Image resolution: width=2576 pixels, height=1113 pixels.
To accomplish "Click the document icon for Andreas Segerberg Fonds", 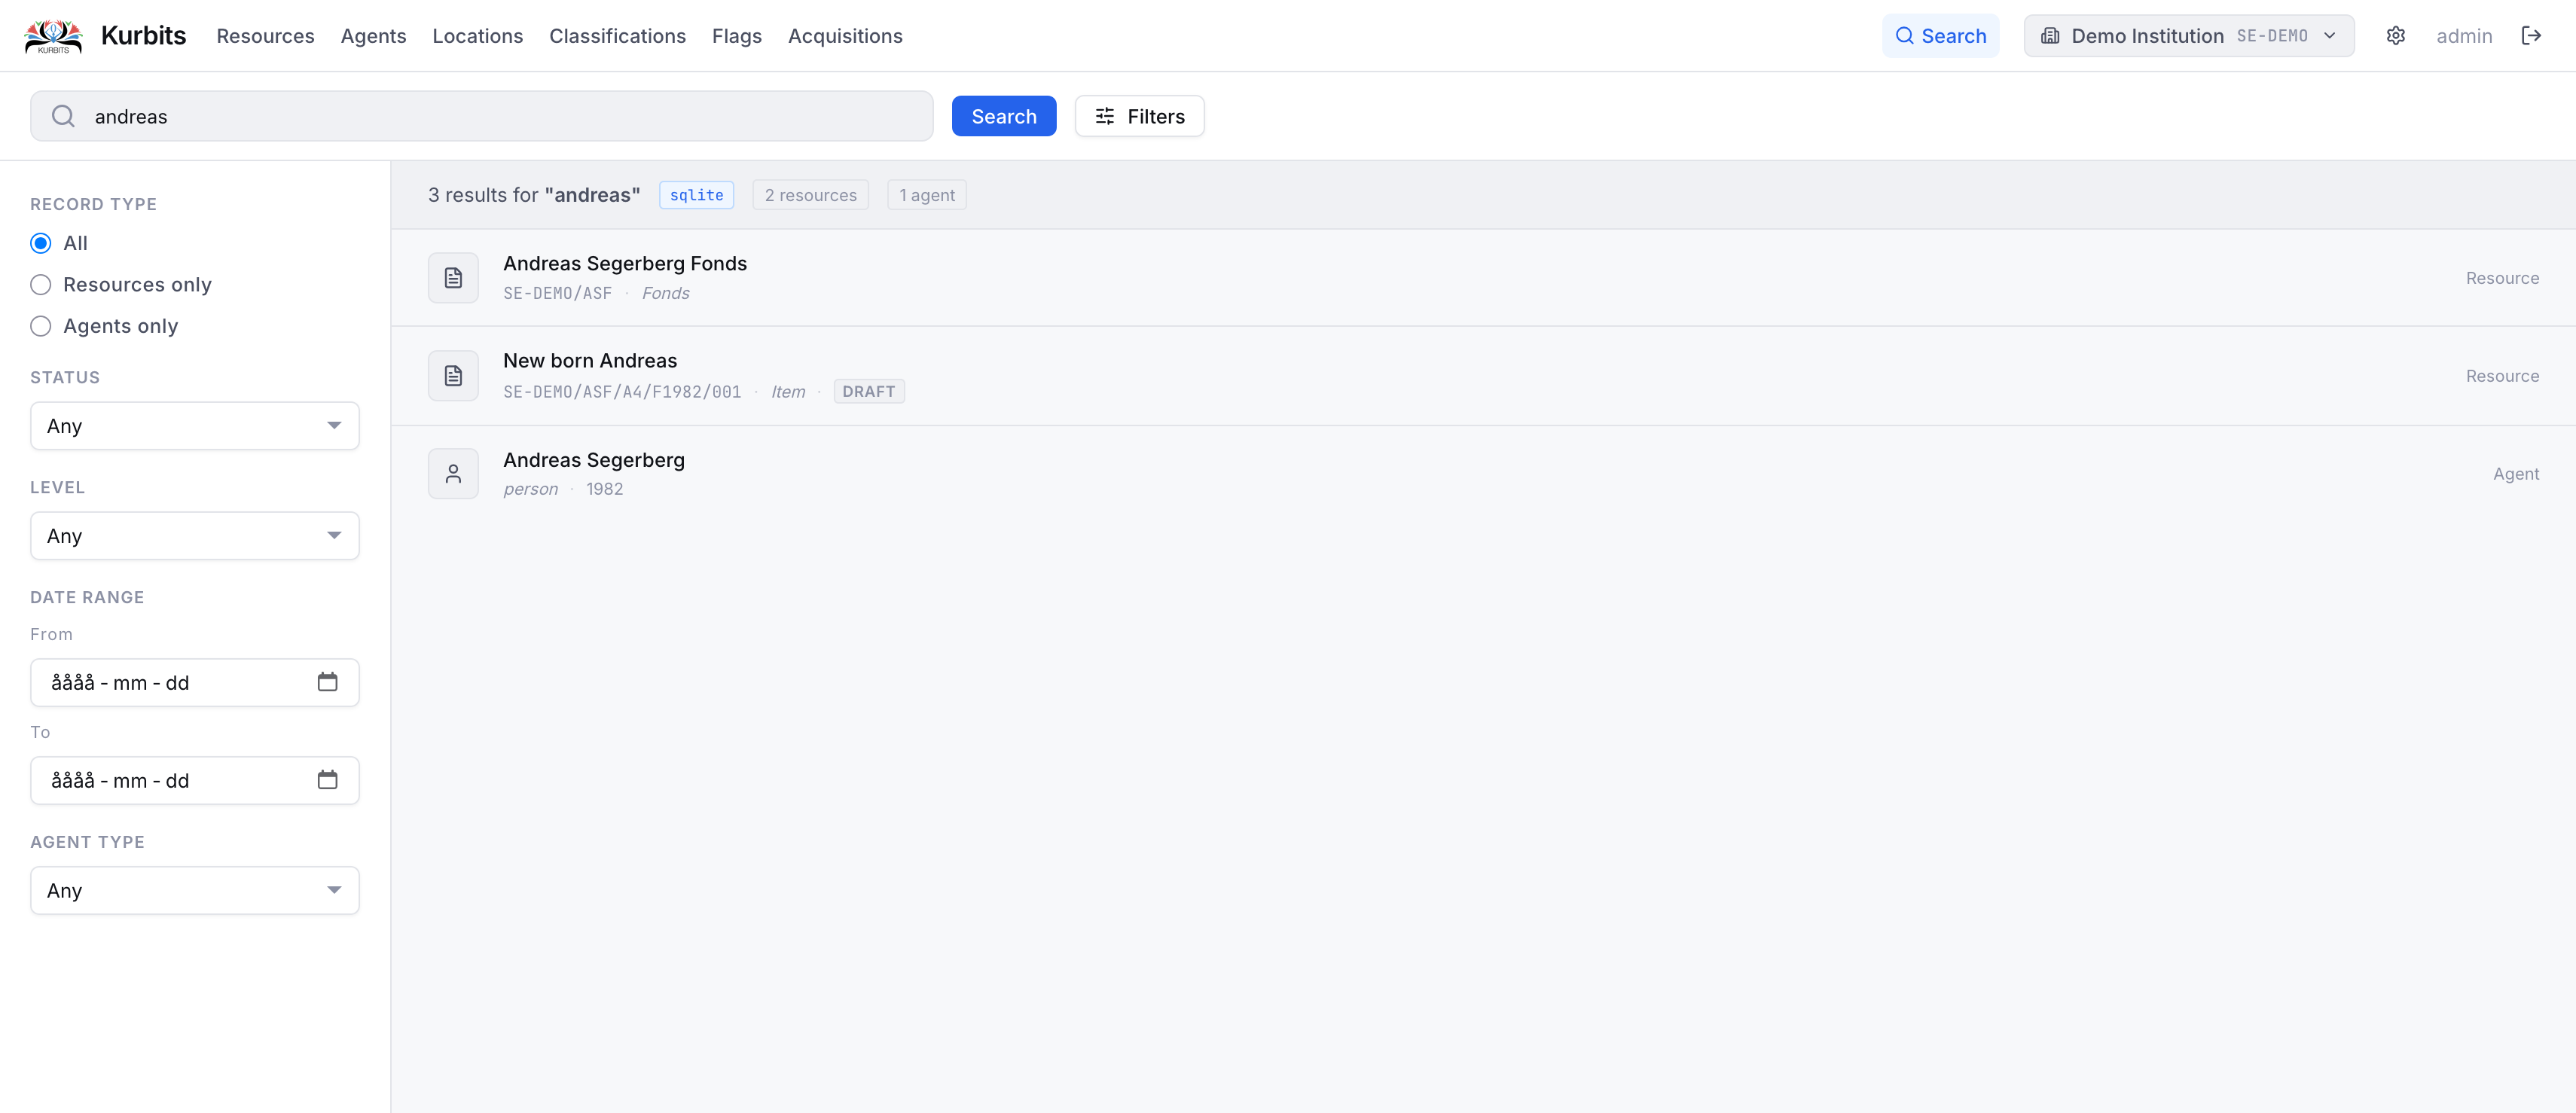I will pos(453,277).
